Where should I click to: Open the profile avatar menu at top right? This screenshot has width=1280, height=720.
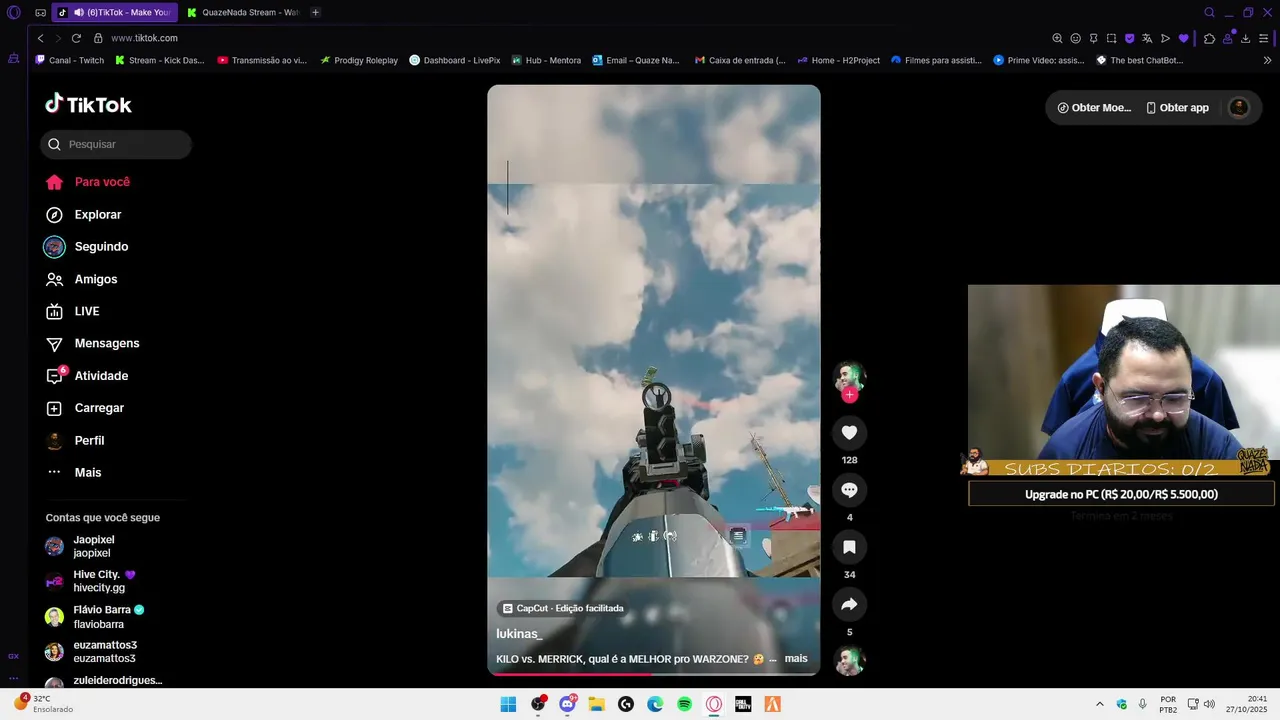[x=1238, y=108]
